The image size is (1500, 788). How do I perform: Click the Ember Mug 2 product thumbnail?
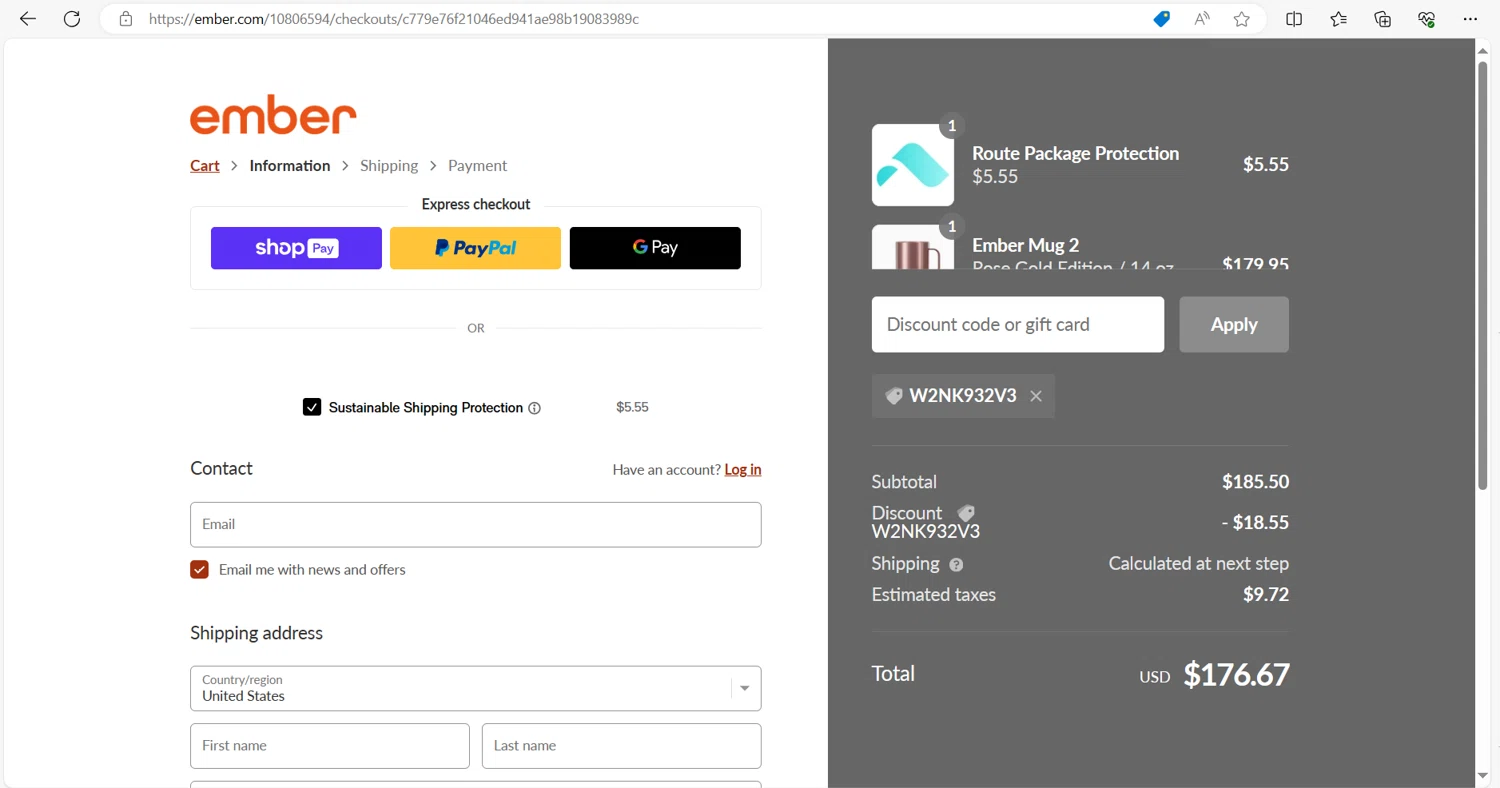(913, 247)
